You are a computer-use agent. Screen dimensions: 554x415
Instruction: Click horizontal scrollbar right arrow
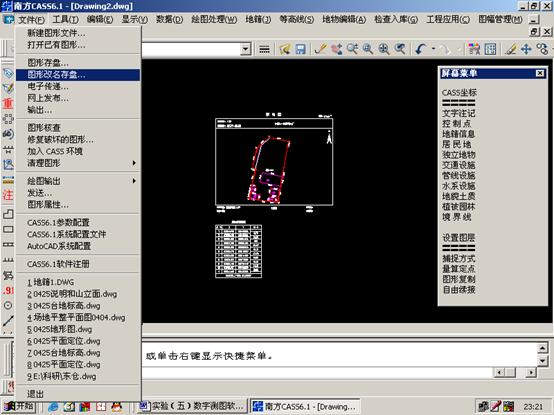531,372
